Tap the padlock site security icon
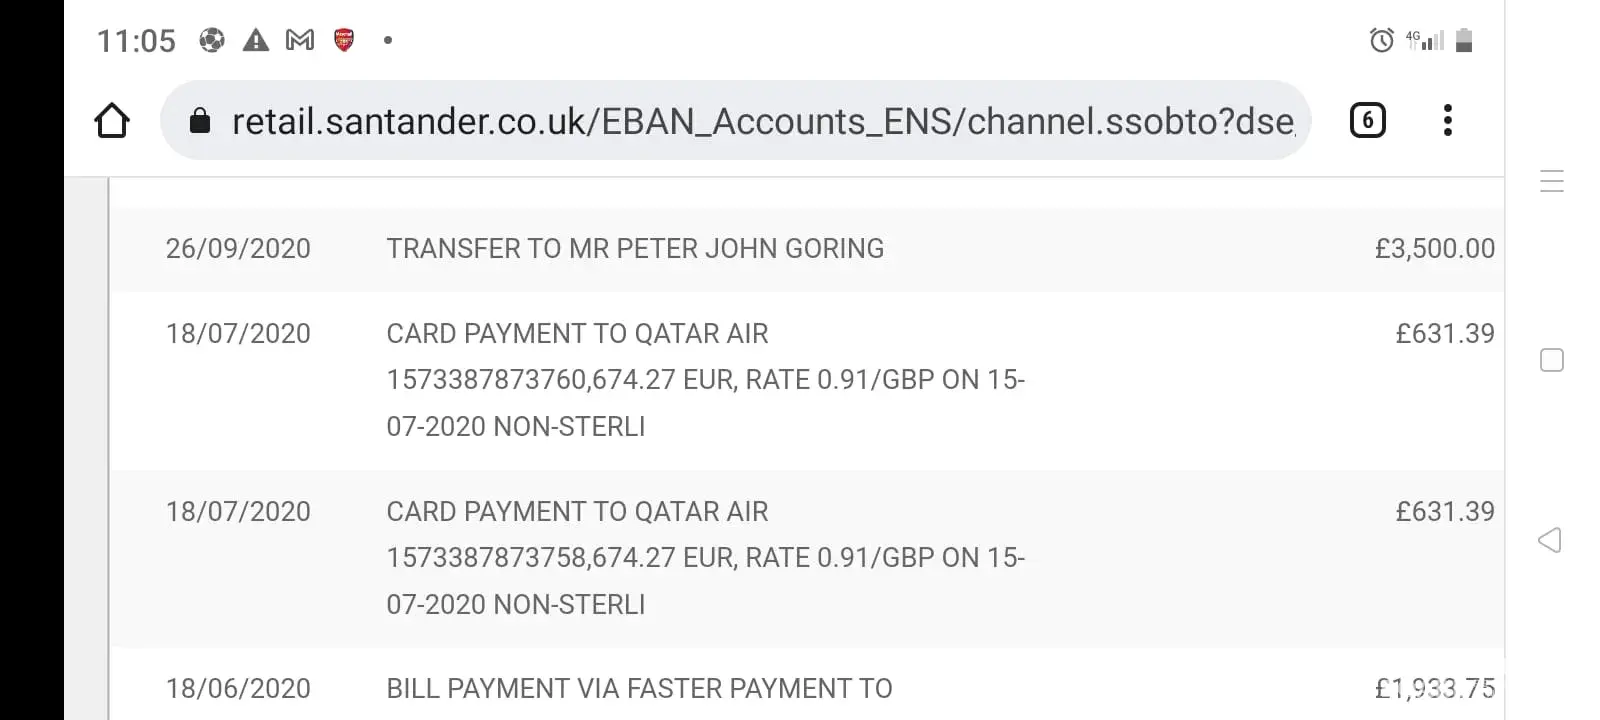The width and height of the screenshot is (1600, 720). pyautogui.click(x=200, y=121)
